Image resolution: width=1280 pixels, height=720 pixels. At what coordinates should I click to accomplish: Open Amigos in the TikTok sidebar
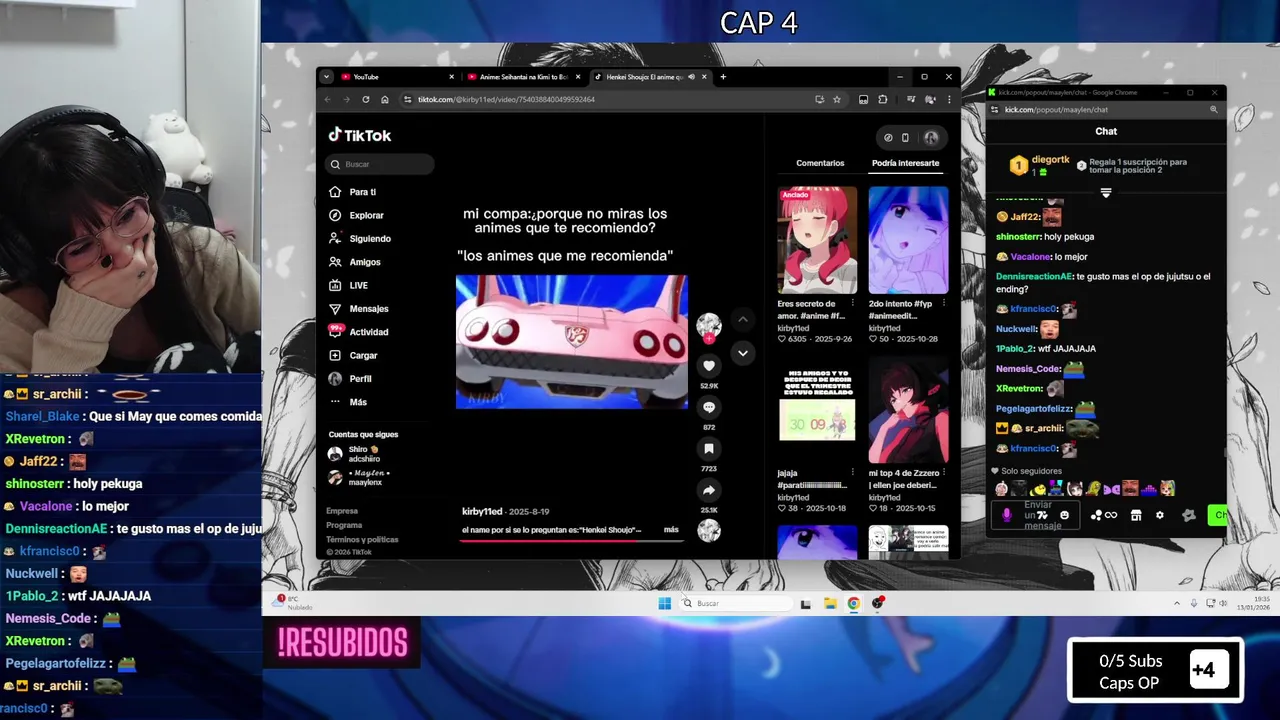tap(355, 262)
